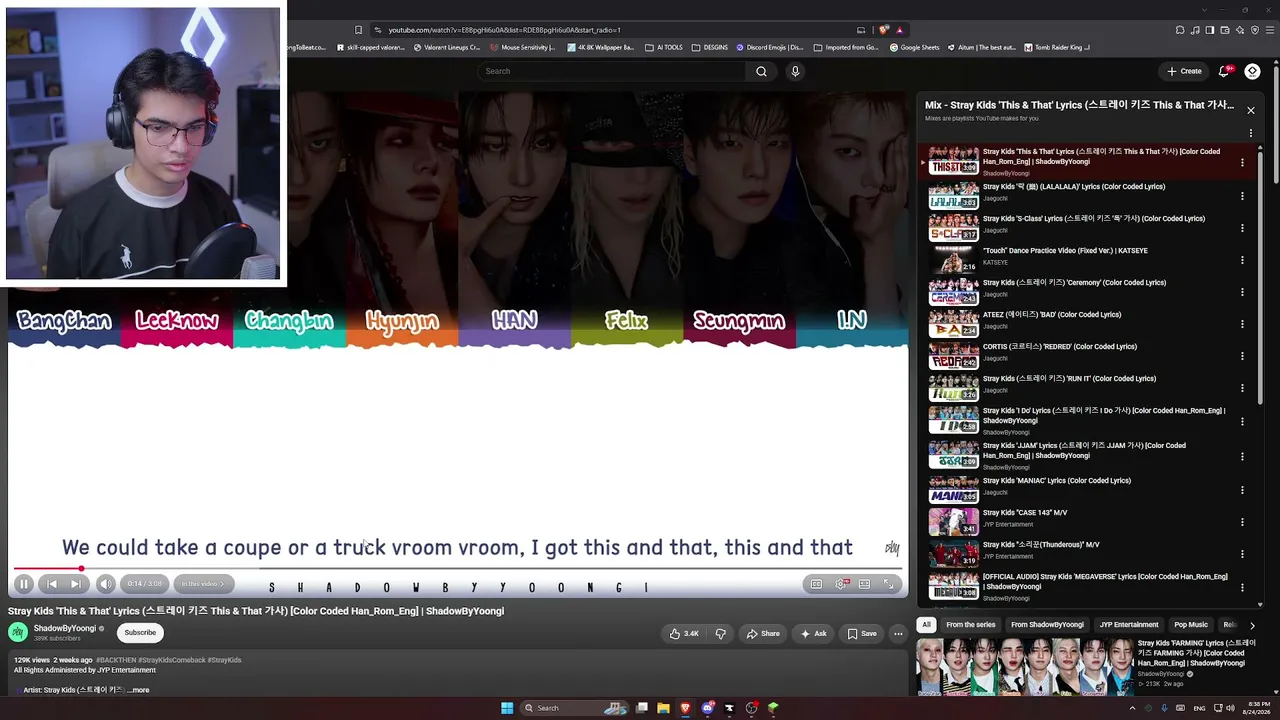Screen dimensions: 1280x720
Task: Open Brave Rewards triangle icon
Action: [899, 30]
